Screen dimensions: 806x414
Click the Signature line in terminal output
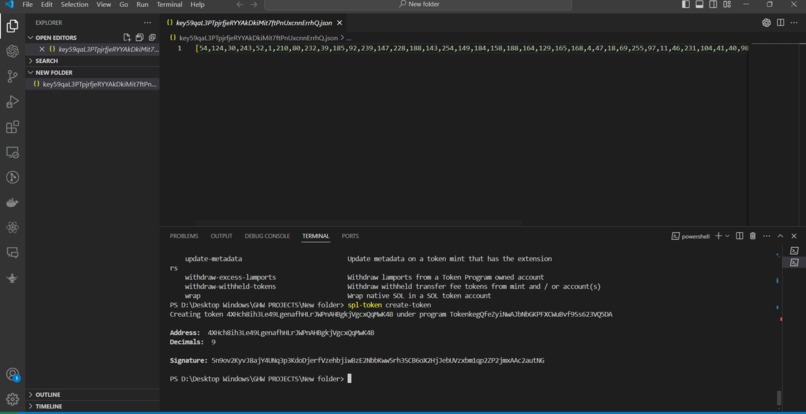click(x=357, y=361)
